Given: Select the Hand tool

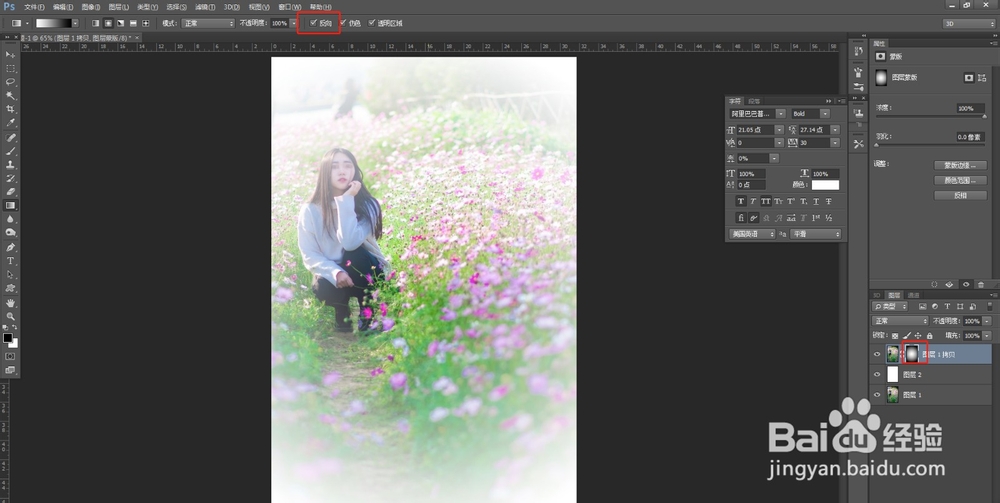Looking at the screenshot, I should [10, 302].
